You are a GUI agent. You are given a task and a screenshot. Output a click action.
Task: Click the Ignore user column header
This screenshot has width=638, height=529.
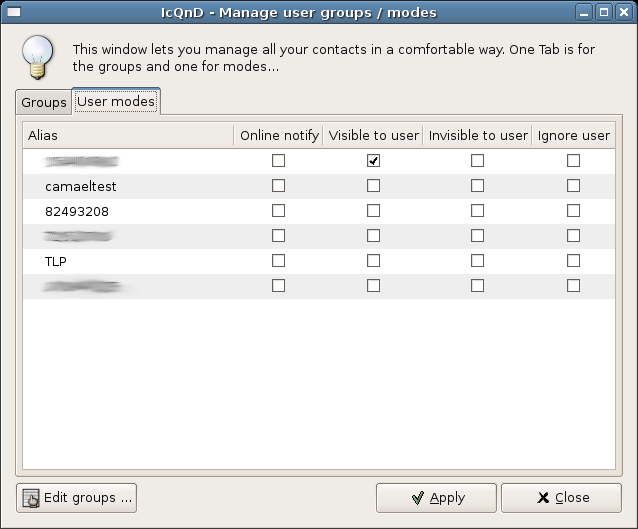pos(572,135)
